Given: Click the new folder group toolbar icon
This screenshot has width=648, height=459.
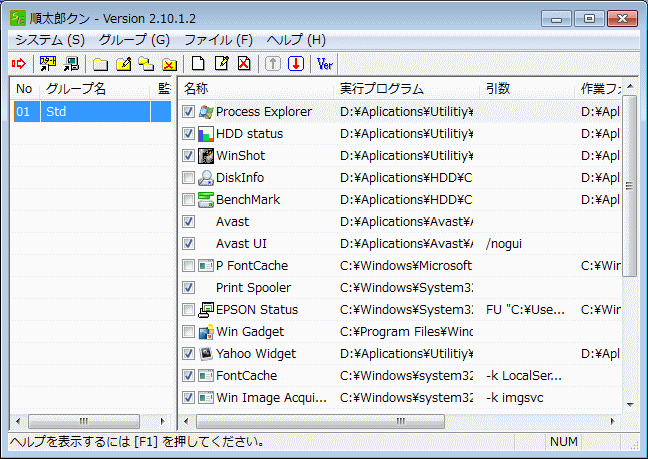Looking at the screenshot, I should [x=100, y=64].
